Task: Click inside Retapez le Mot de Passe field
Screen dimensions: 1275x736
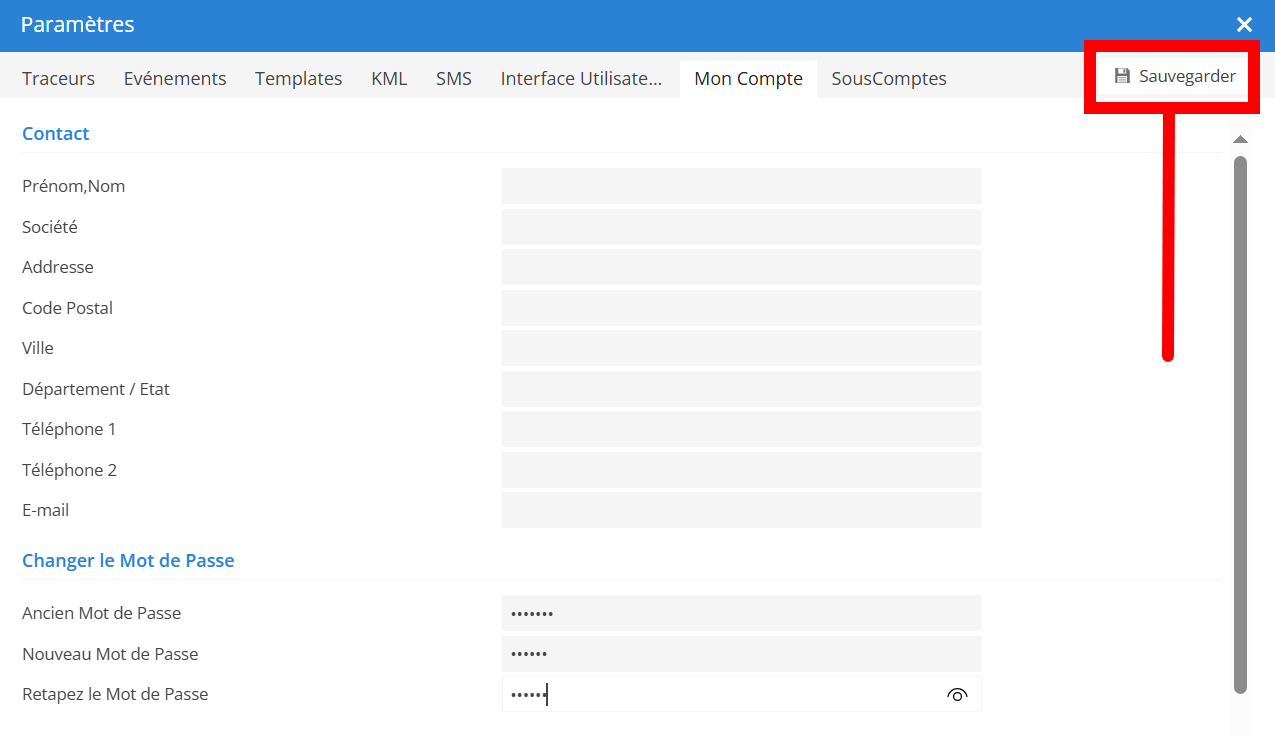Action: point(742,694)
